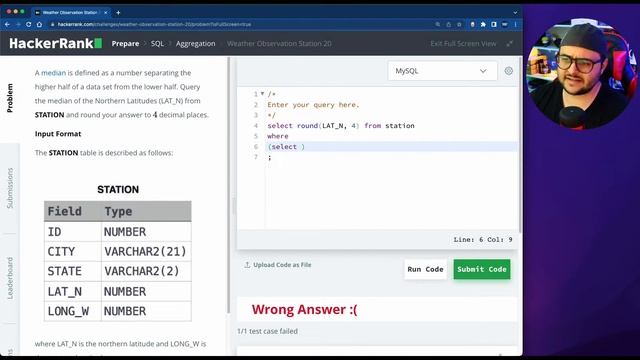The image size is (640, 360).
Task: Go to Aggregation in breadcrumb
Action: tap(196, 44)
